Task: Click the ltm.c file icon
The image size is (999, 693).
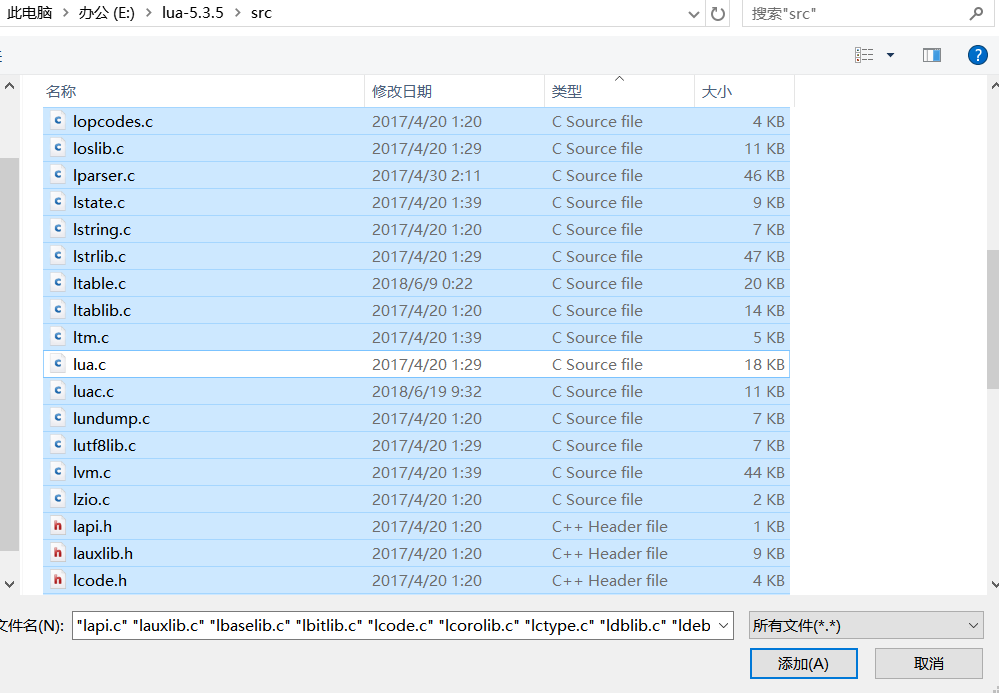Action: (58, 336)
